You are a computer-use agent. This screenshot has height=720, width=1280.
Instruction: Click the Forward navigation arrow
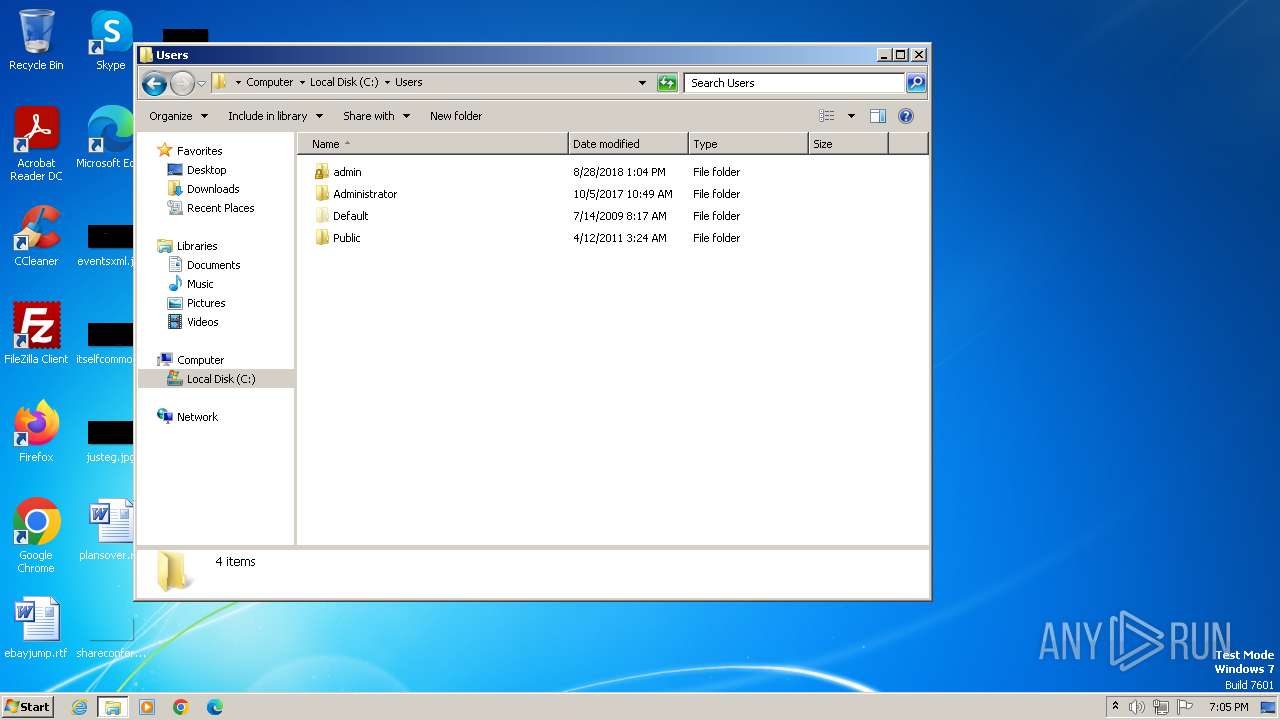coord(182,83)
